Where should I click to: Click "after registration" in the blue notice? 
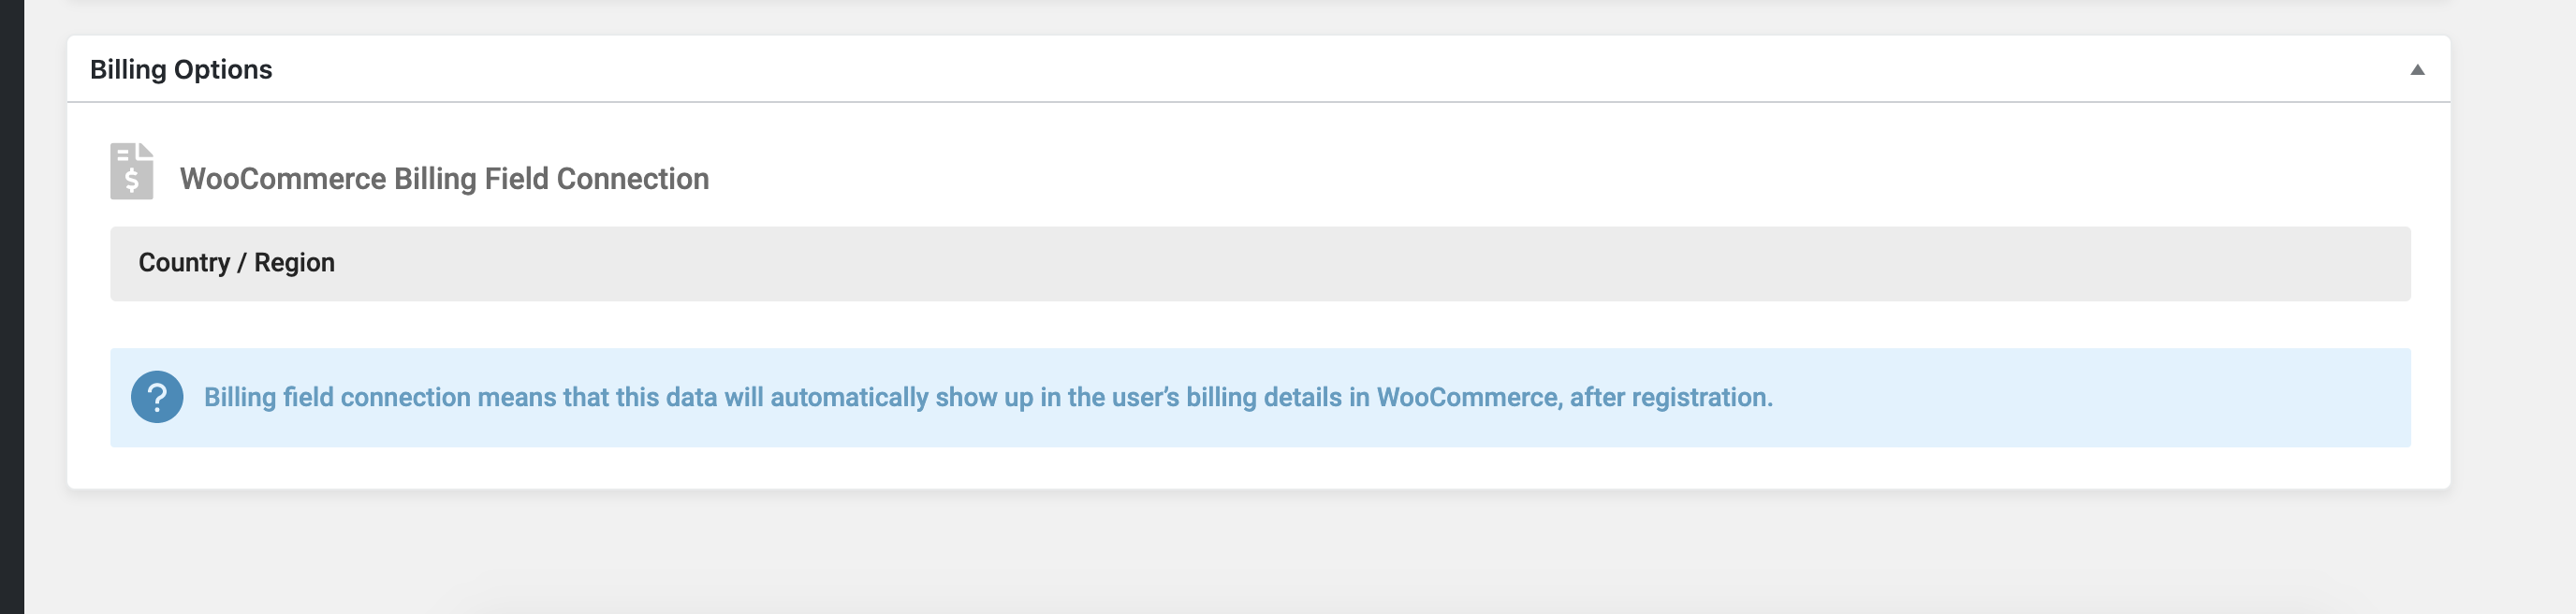coord(1669,398)
